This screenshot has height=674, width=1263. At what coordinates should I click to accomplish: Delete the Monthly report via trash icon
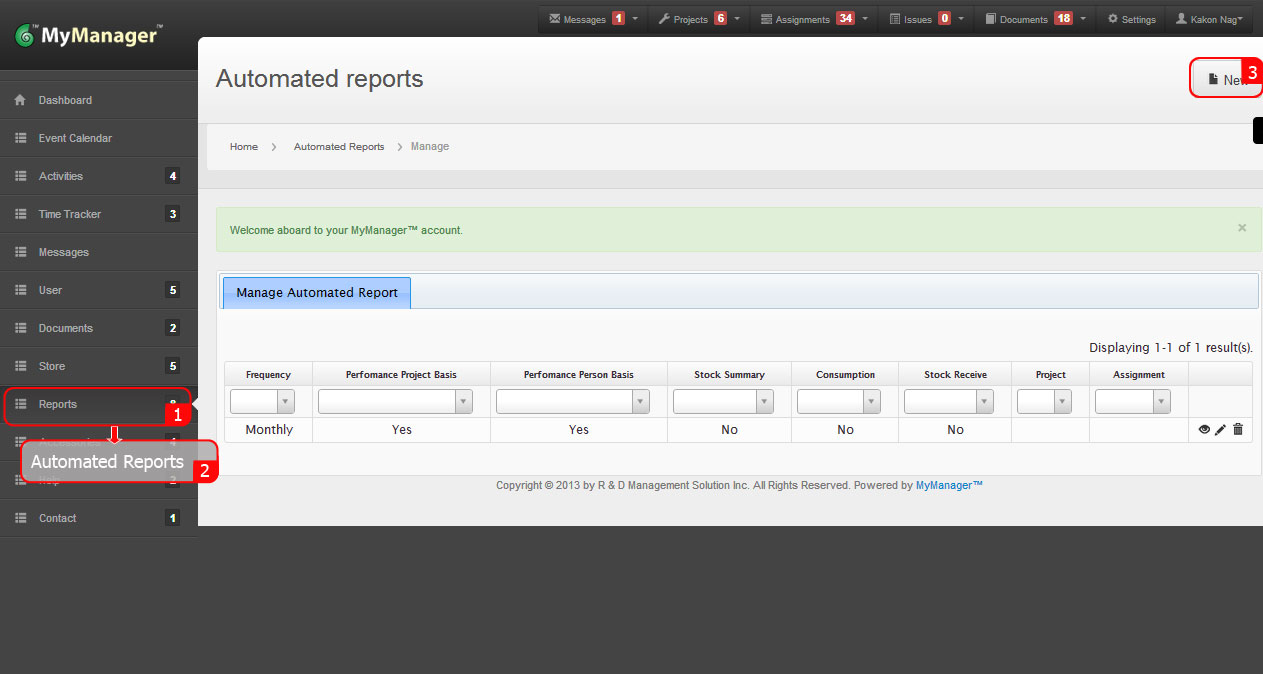(1238, 429)
